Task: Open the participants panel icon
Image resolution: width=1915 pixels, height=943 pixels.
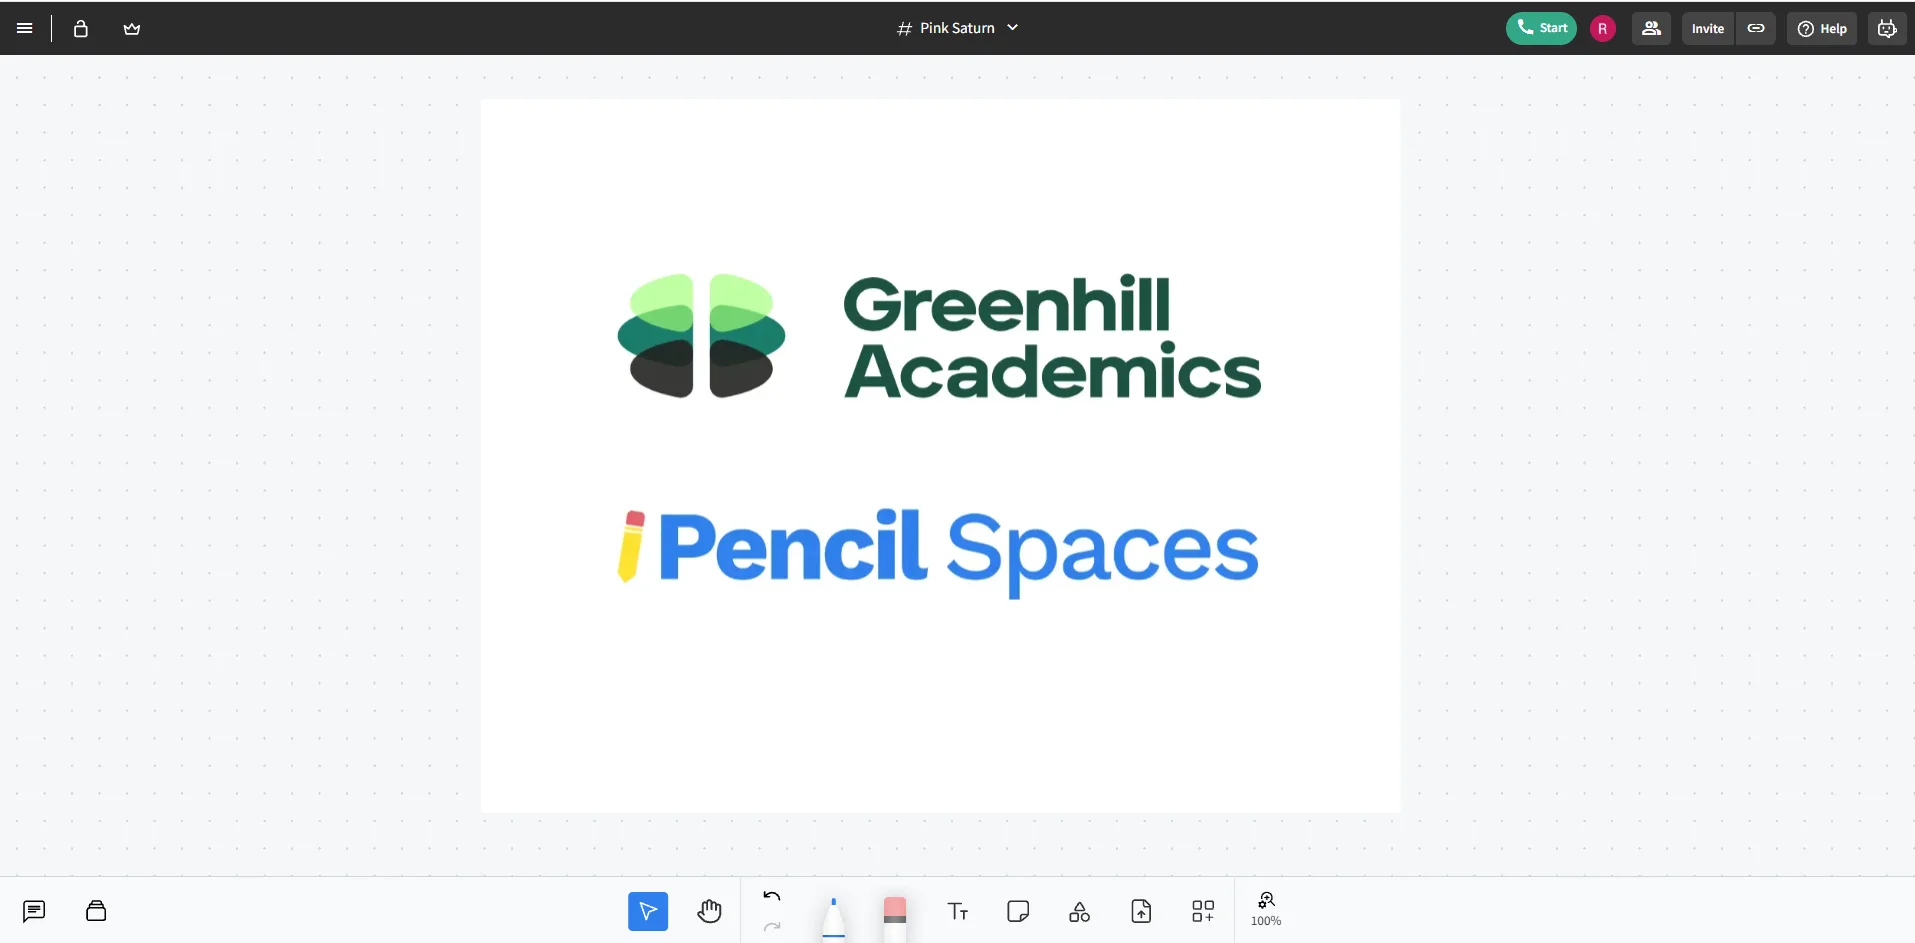Action: [1652, 28]
